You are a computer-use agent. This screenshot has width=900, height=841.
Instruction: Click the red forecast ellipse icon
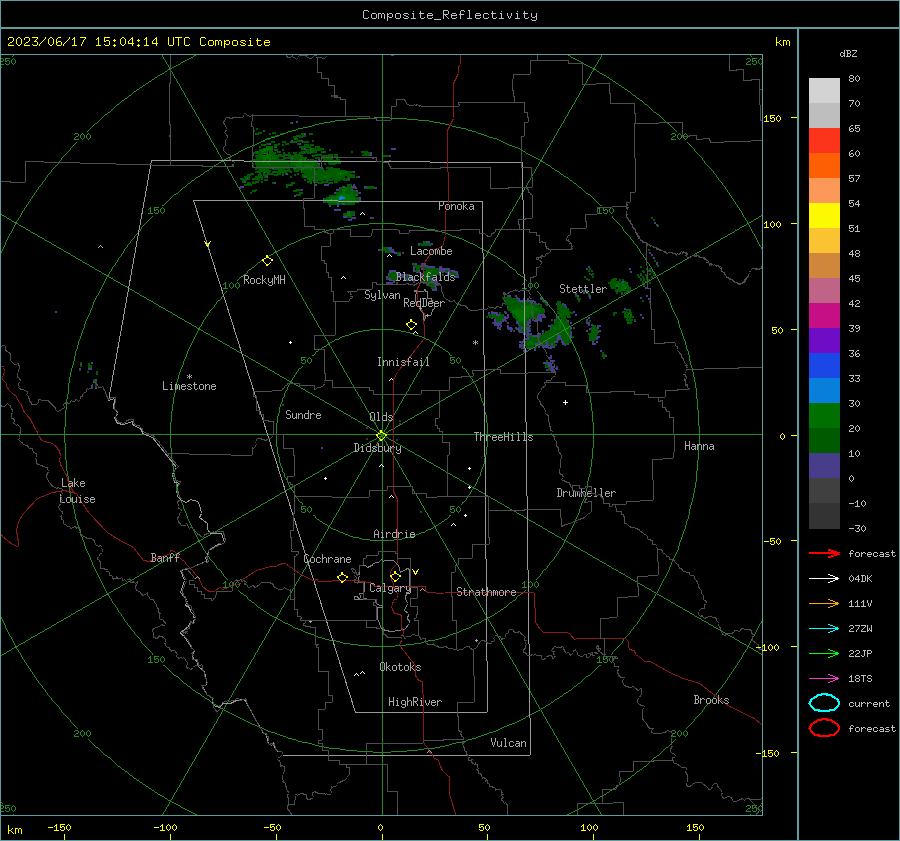pyautogui.click(x=824, y=728)
